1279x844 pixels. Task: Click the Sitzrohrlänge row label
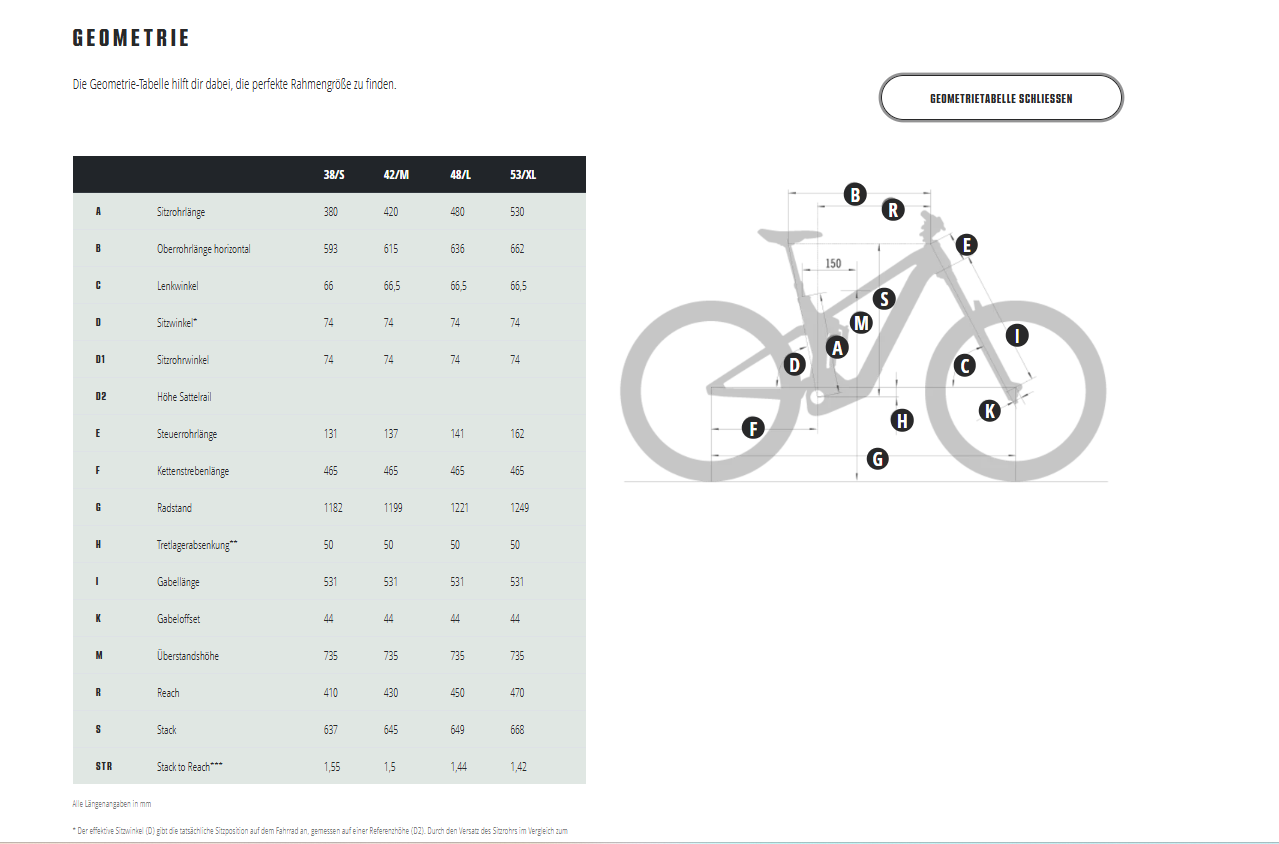(x=181, y=212)
